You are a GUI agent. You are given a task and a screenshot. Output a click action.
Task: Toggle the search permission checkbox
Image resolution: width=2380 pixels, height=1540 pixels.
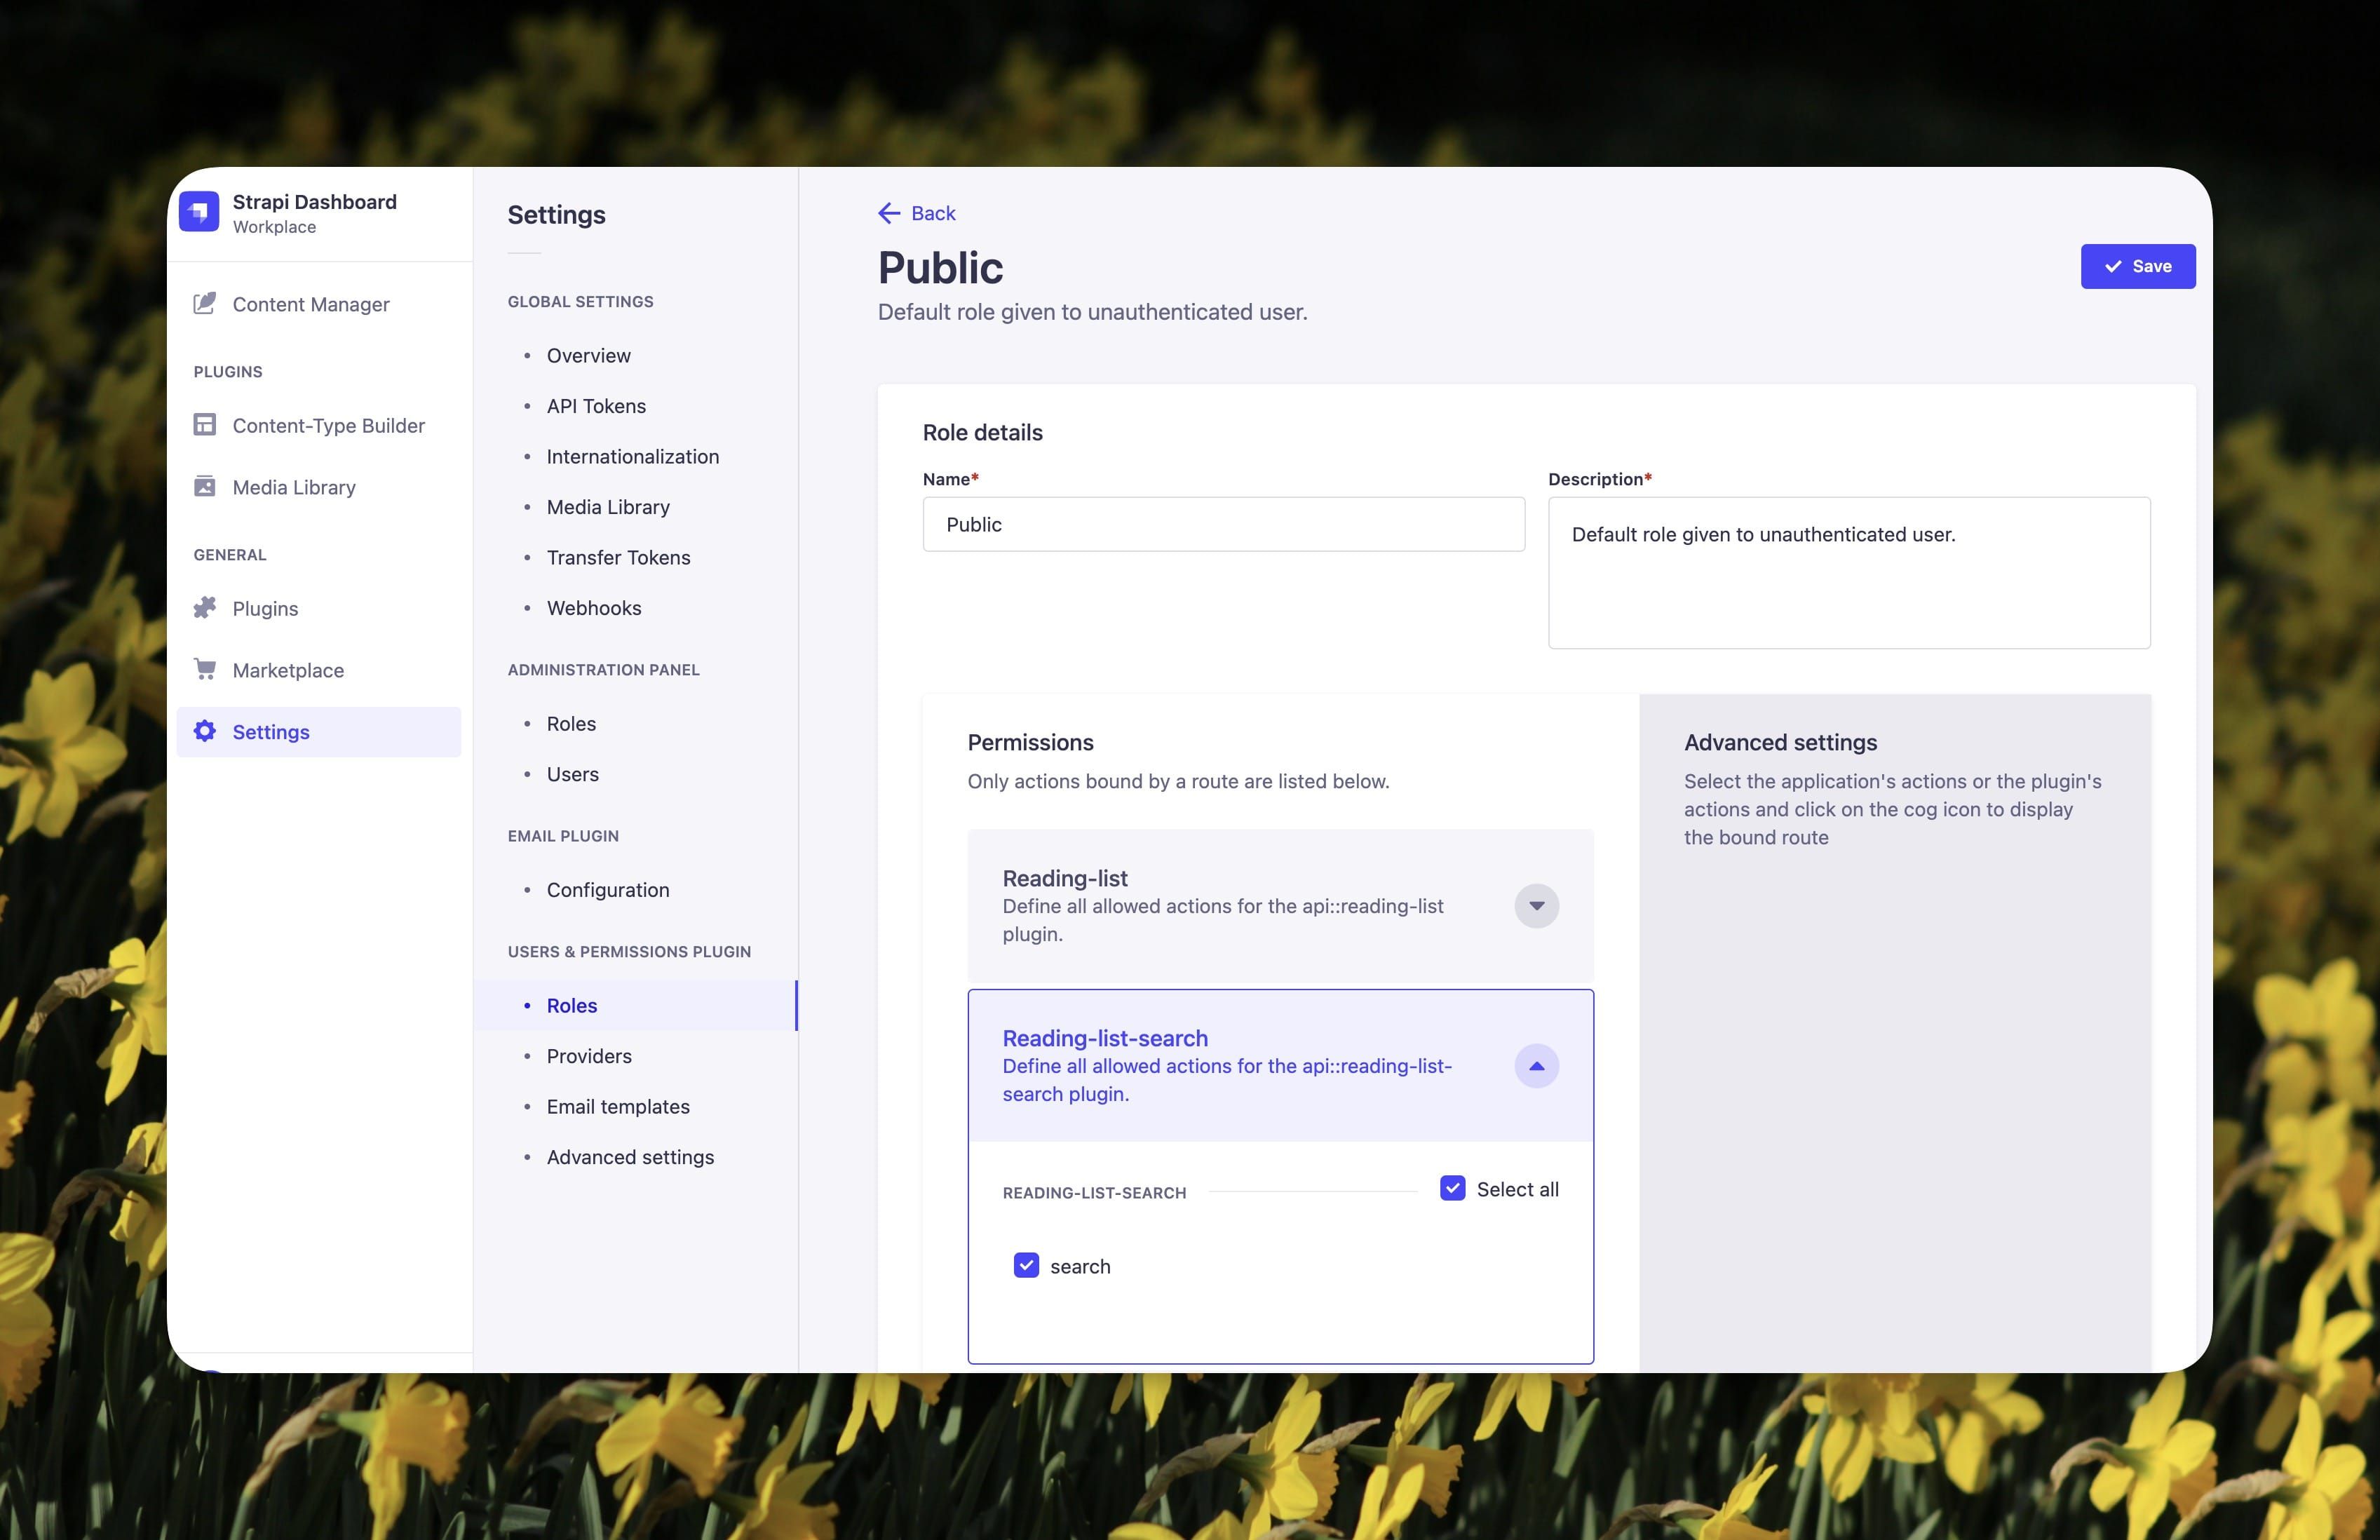point(1026,1266)
